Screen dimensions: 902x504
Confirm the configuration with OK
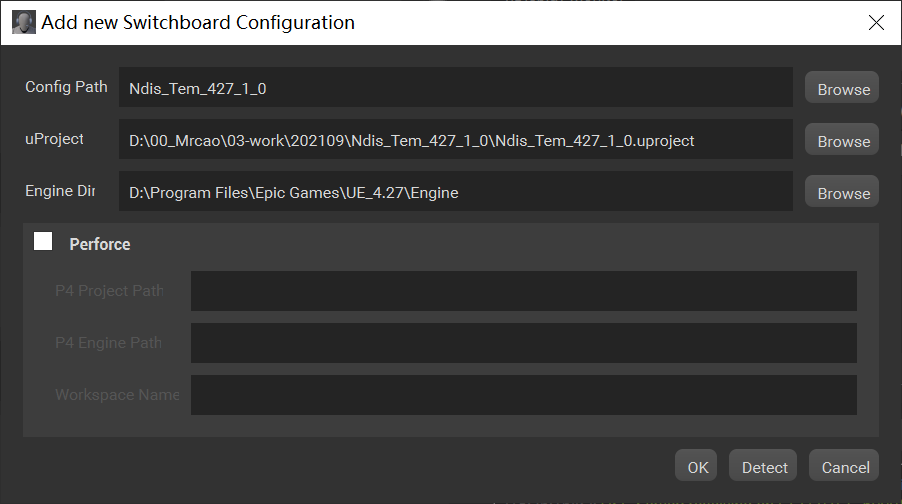696,465
